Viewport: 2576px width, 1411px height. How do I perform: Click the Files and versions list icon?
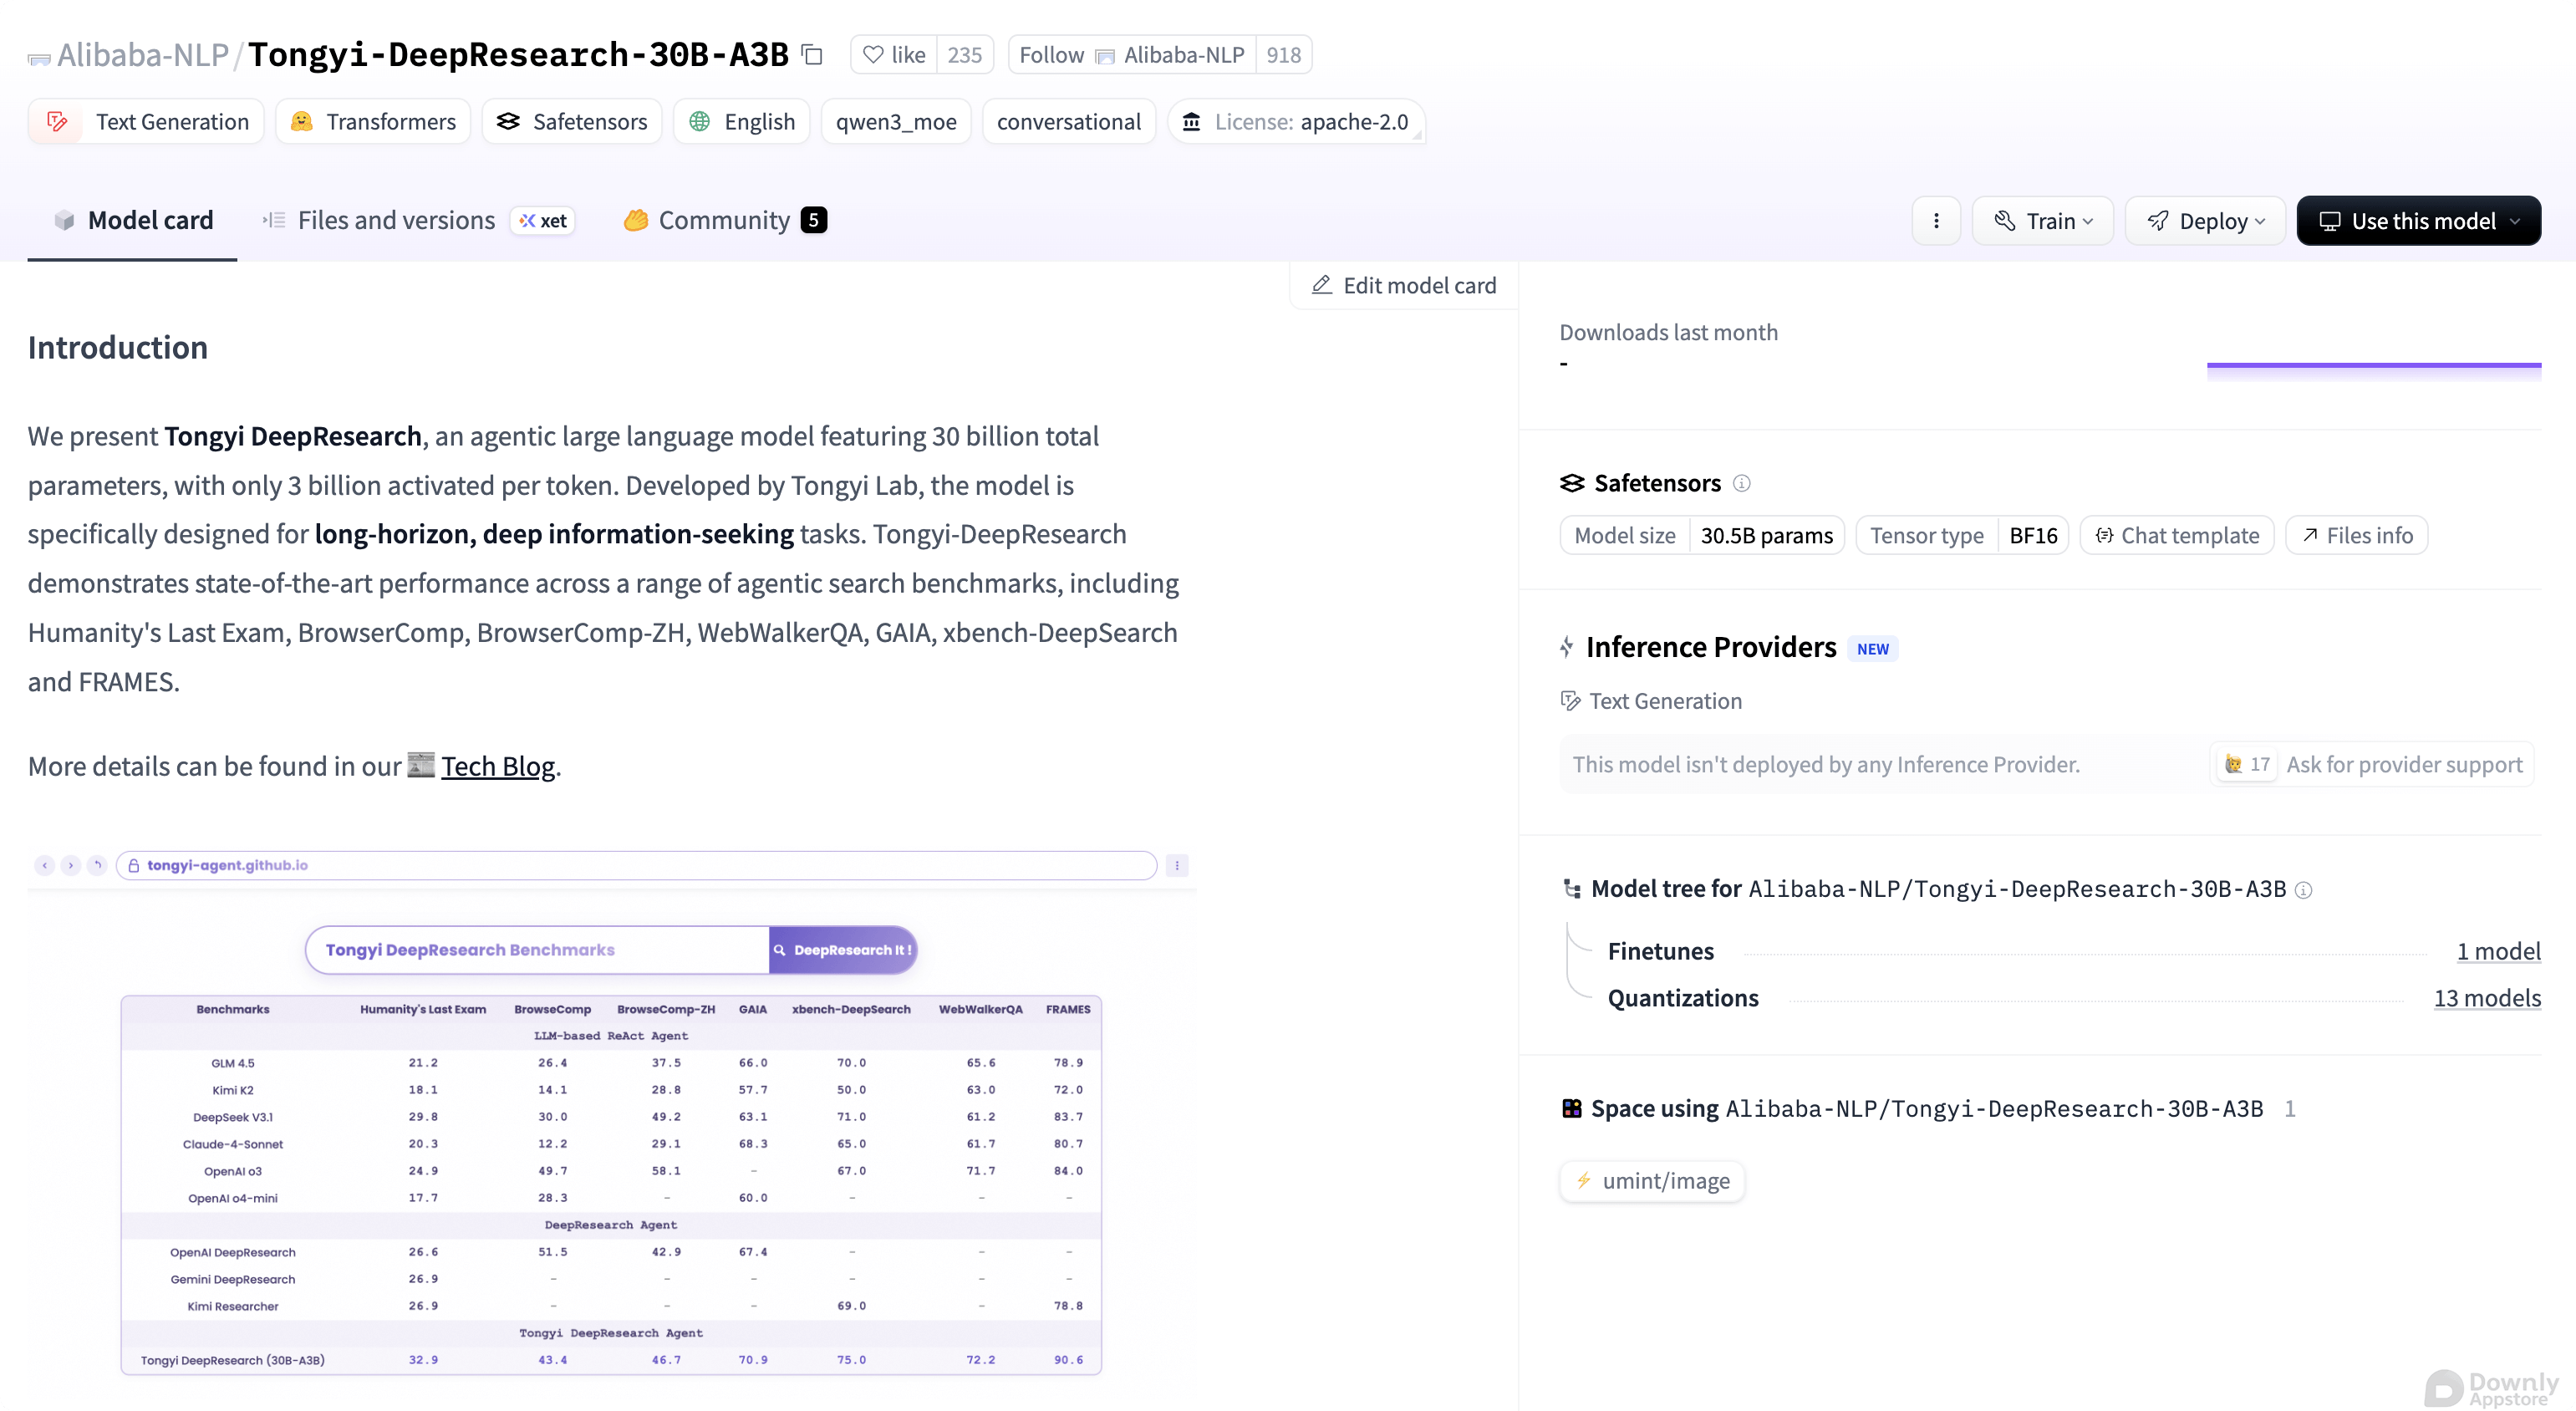click(274, 220)
